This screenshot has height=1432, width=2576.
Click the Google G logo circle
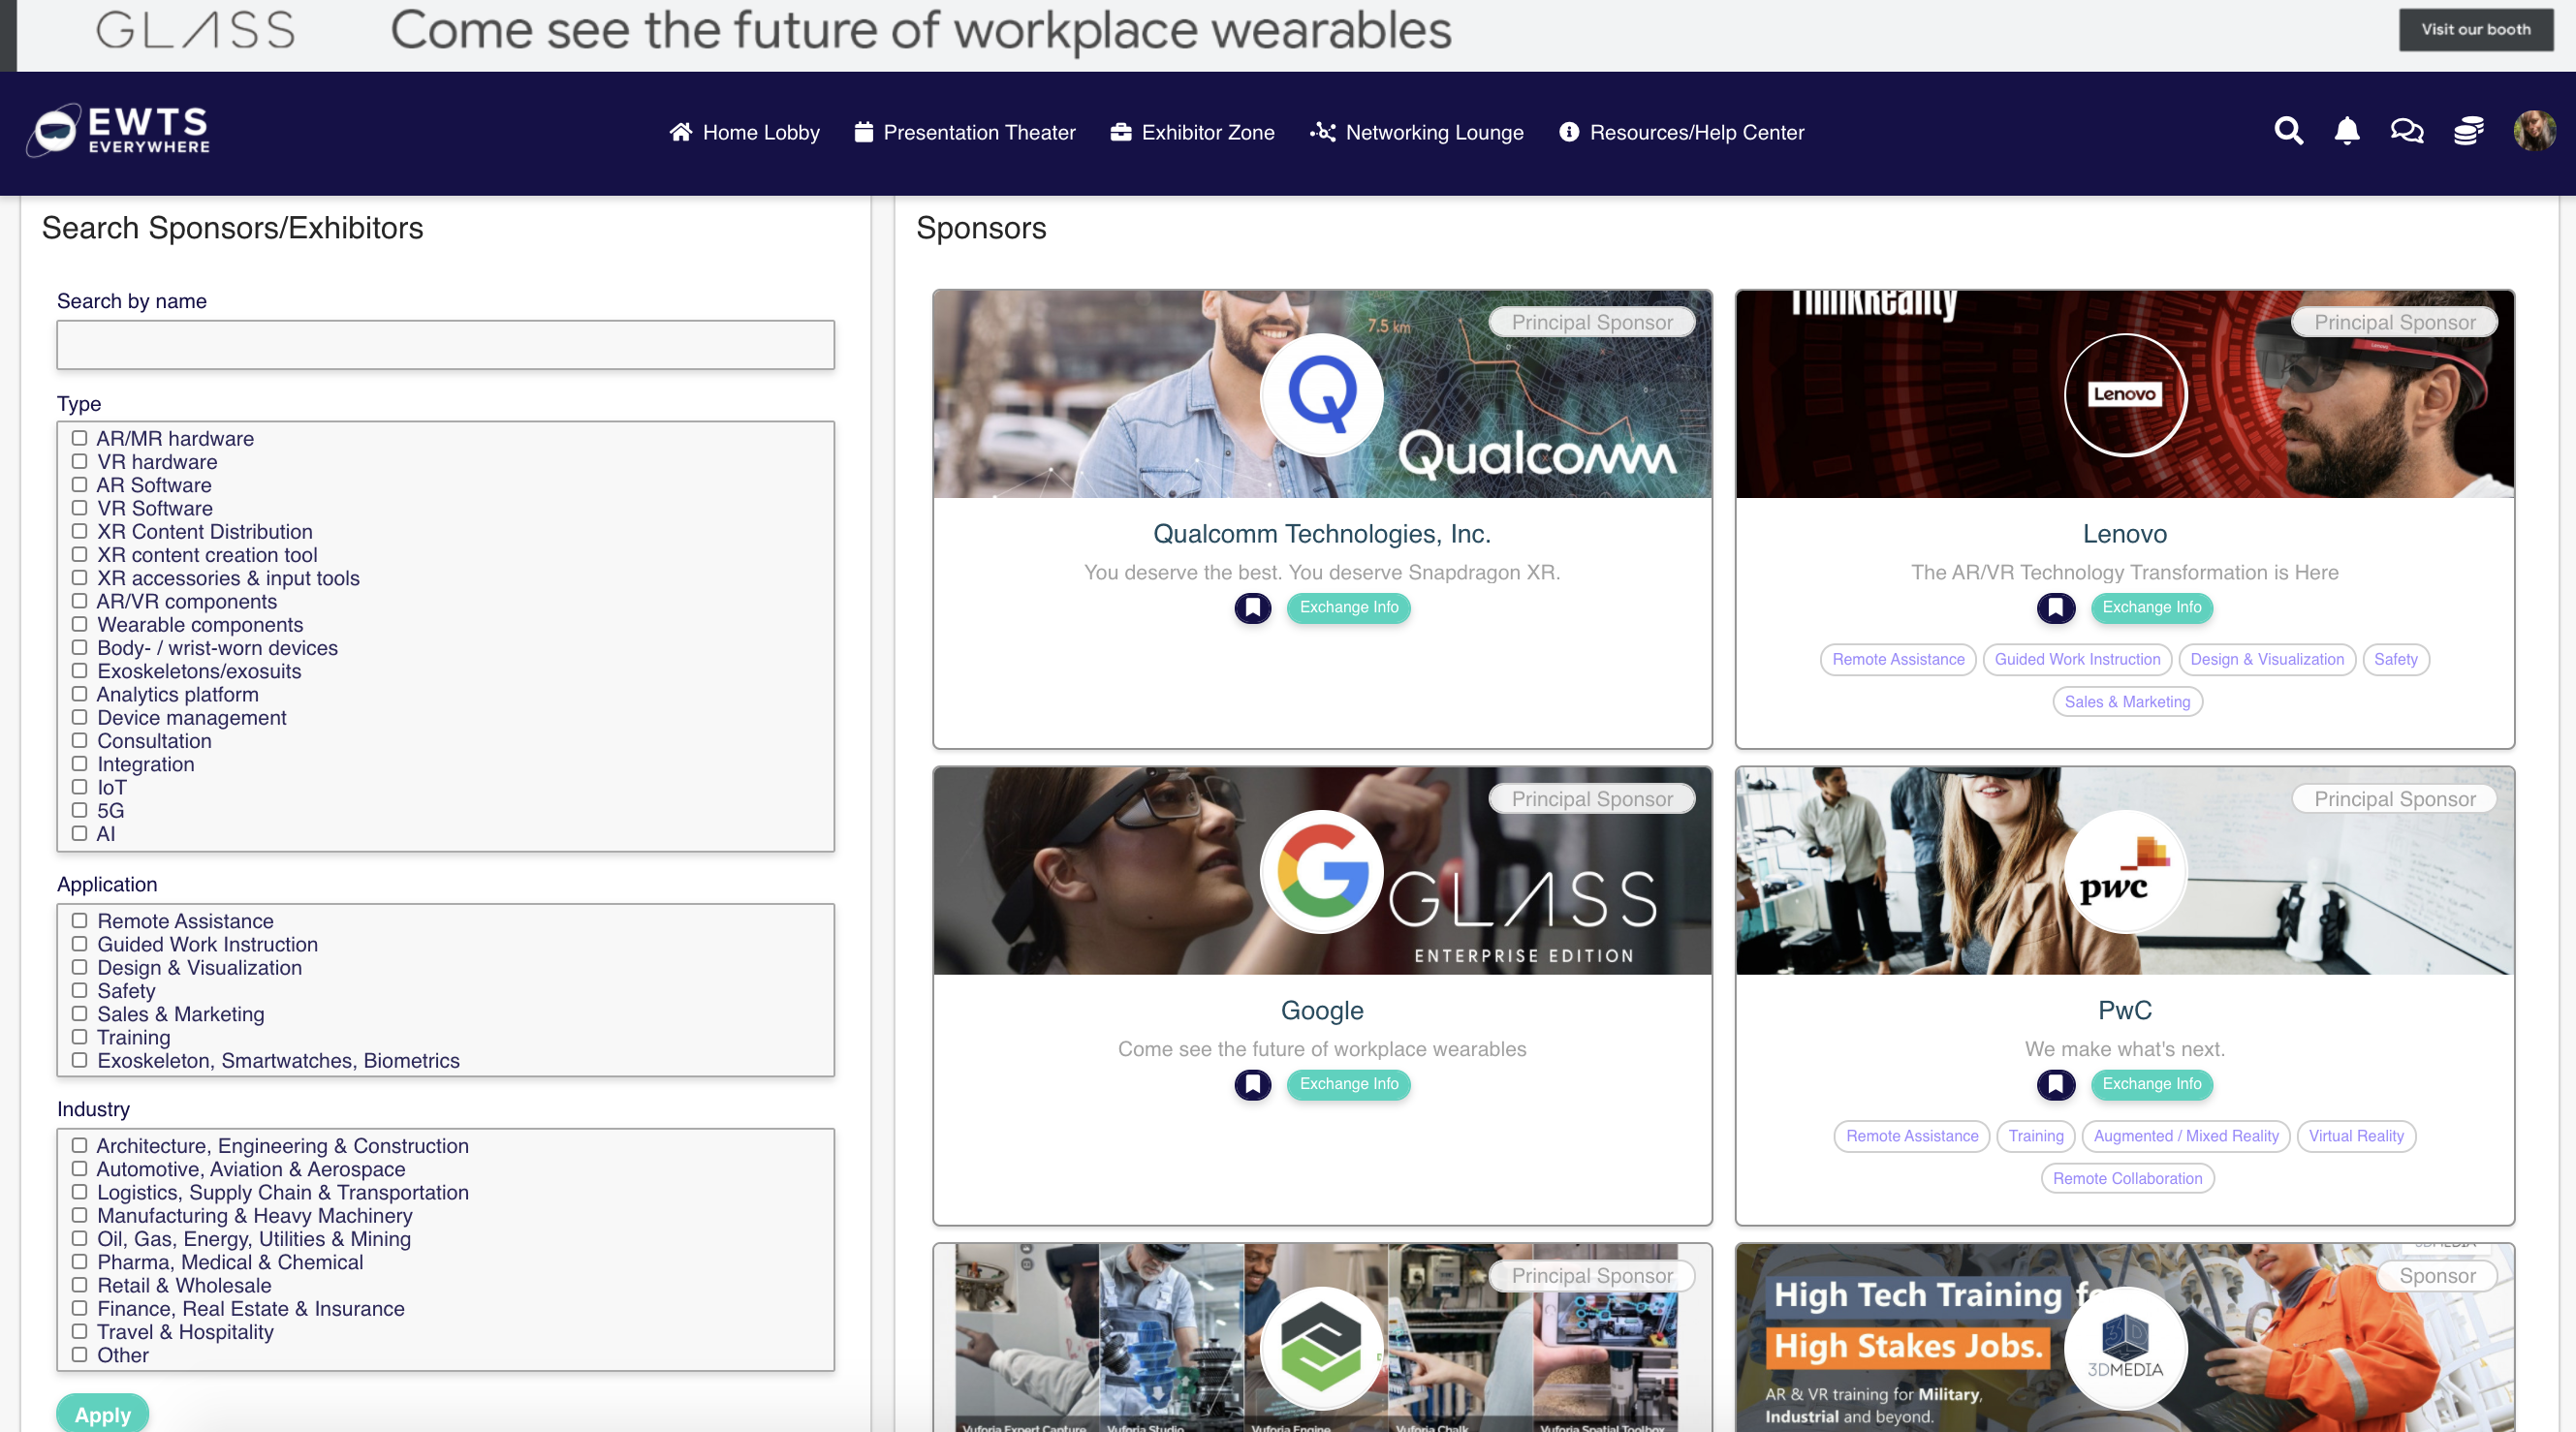tap(1322, 871)
